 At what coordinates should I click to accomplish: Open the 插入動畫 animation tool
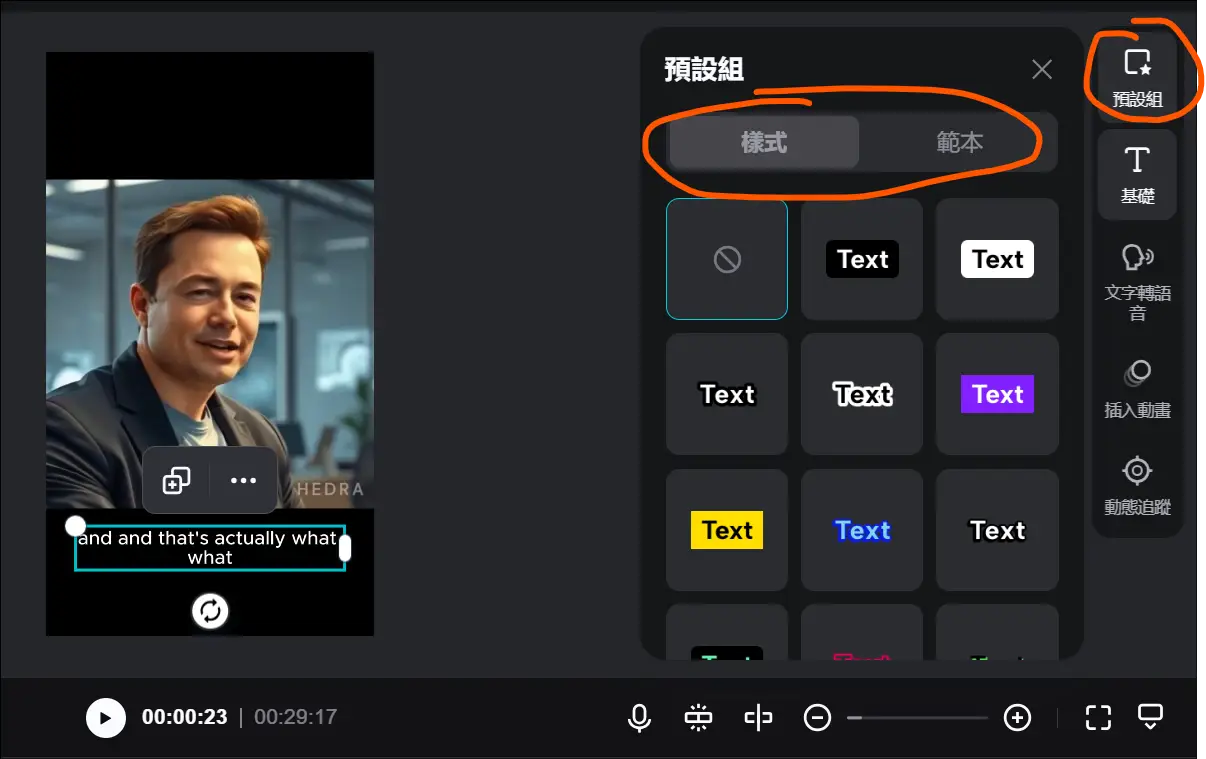click(1137, 388)
